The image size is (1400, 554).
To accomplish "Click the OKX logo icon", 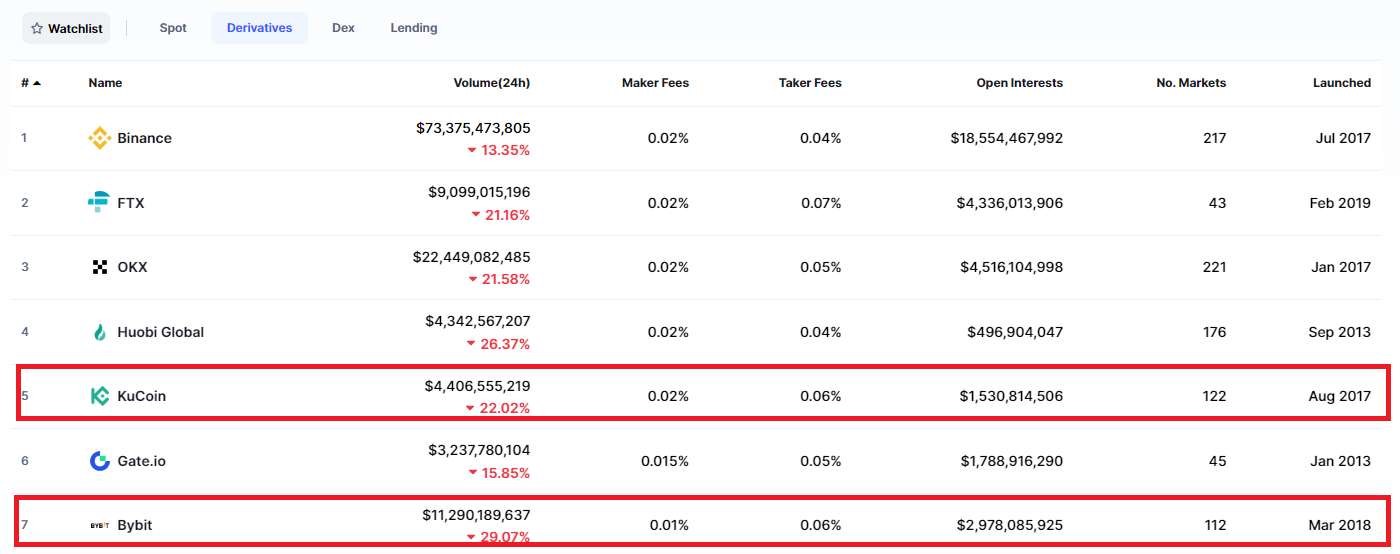I will tap(99, 267).
